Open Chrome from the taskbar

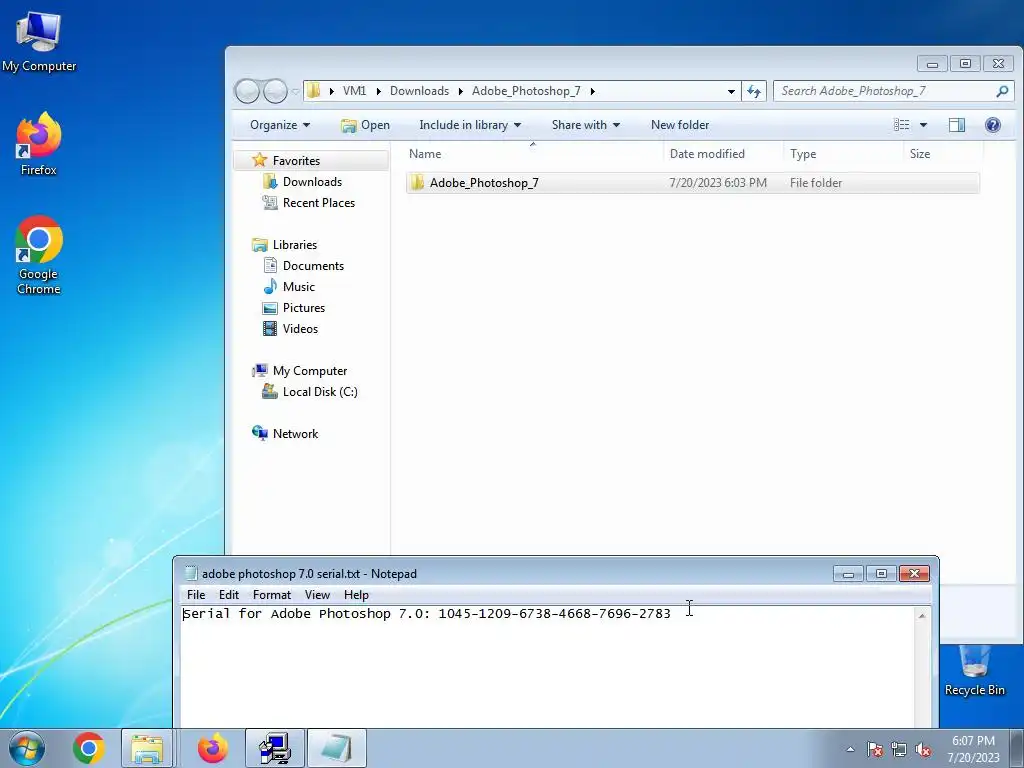(89, 748)
